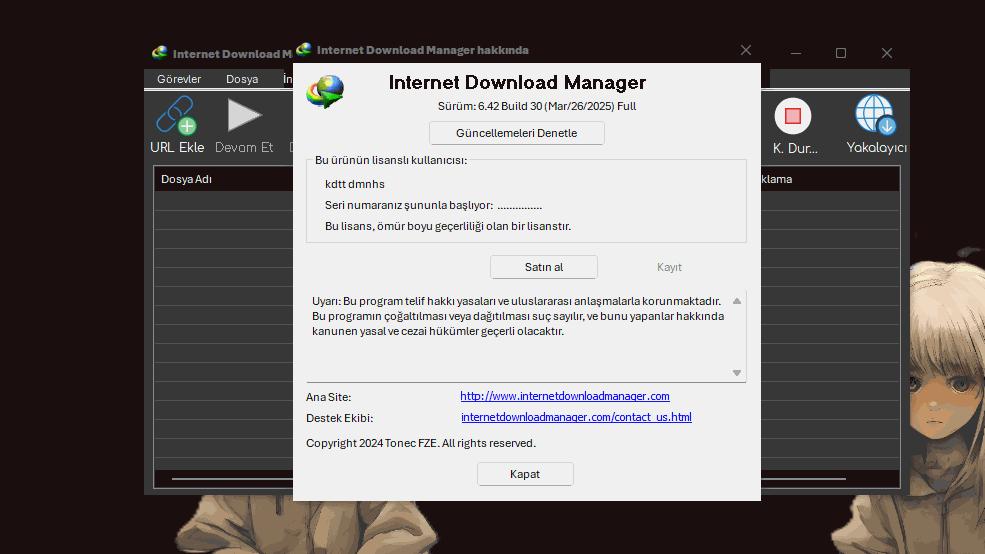Click the 'Internet Download Manager' dialog heading
The width and height of the screenshot is (985, 554).
coord(517,82)
